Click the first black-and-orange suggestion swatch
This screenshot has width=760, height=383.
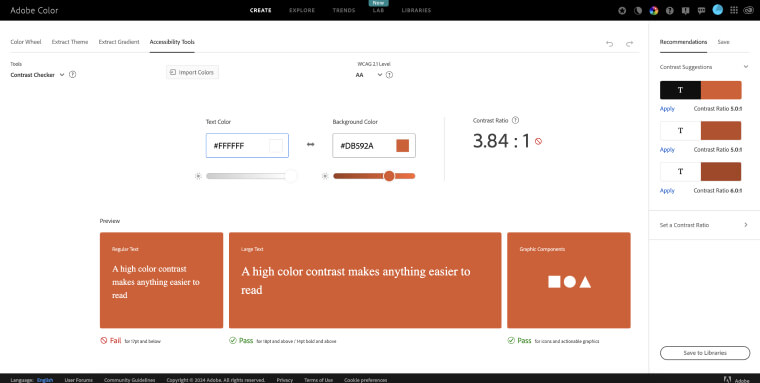tap(700, 90)
